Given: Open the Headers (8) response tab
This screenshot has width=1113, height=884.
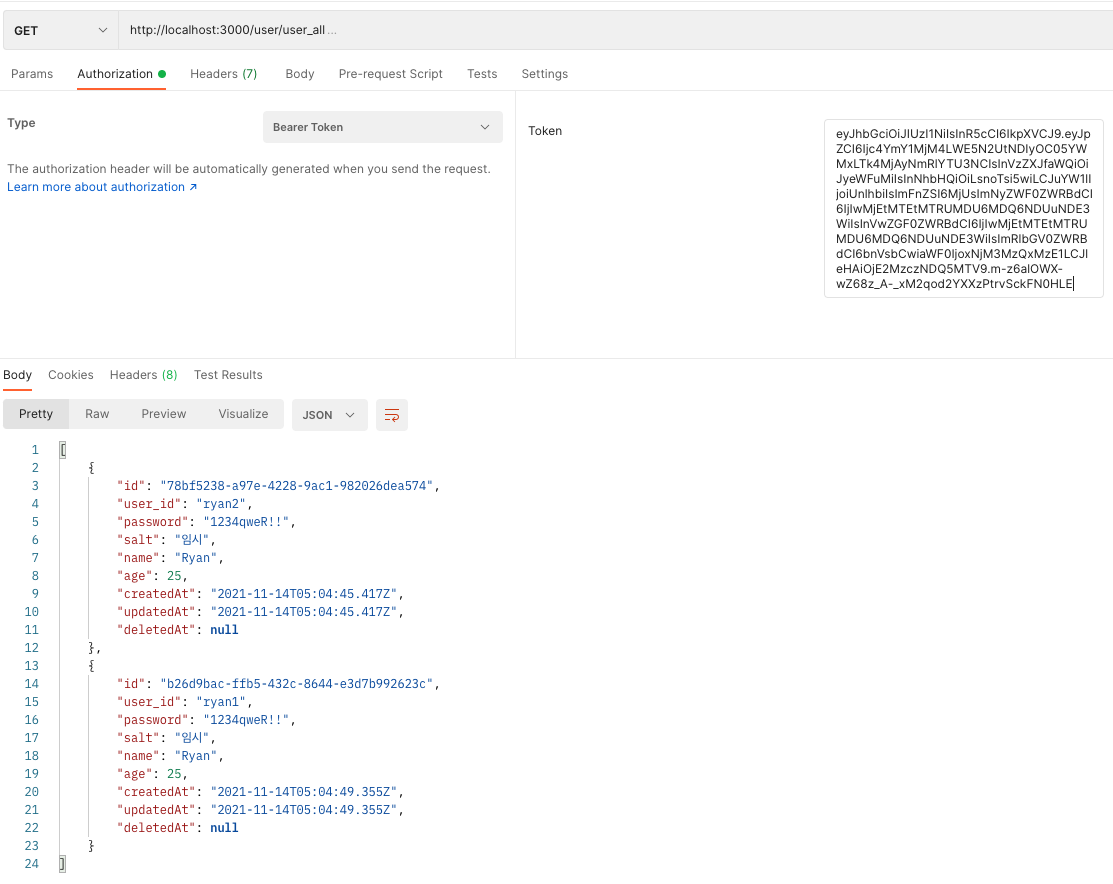Looking at the screenshot, I should tap(143, 374).
